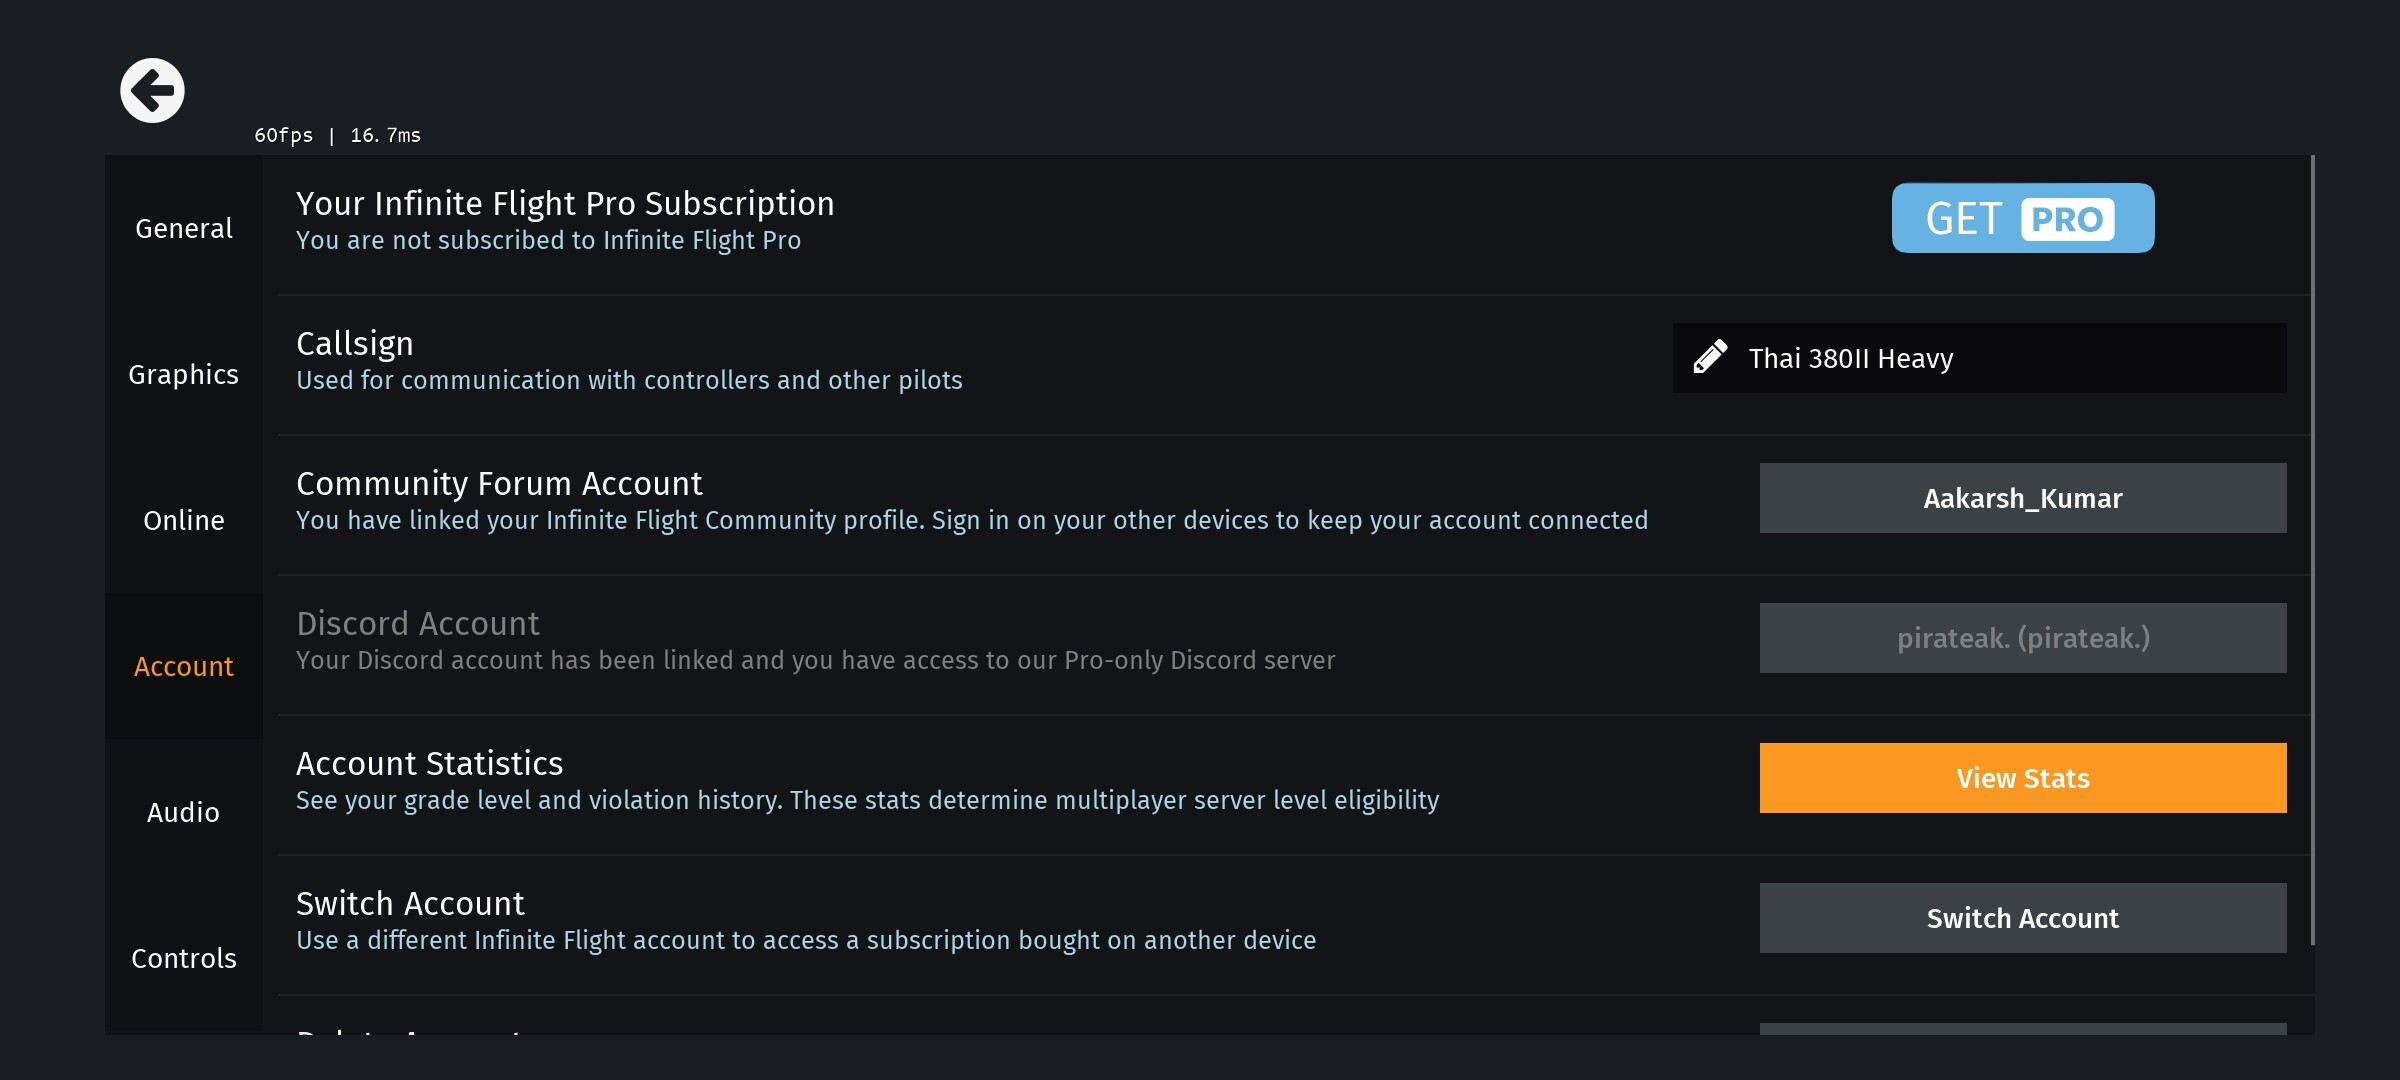Image resolution: width=2400 pixels, height=1080 pixels.
Task: Click the Discord Account row heading
Action: 417,624
